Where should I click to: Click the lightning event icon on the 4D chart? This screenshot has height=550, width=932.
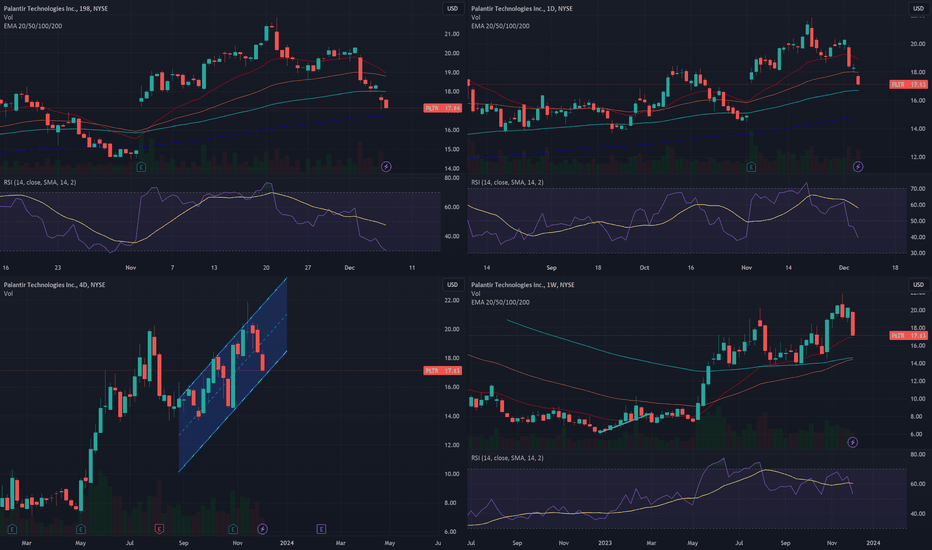(262, 529)
